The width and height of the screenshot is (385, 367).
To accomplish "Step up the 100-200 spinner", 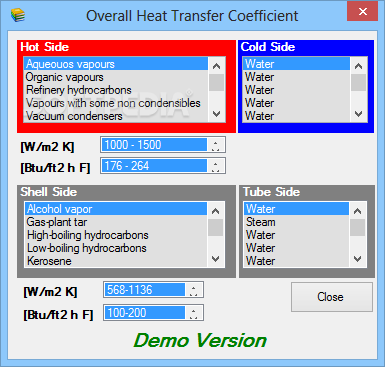I will pos(194,310).
